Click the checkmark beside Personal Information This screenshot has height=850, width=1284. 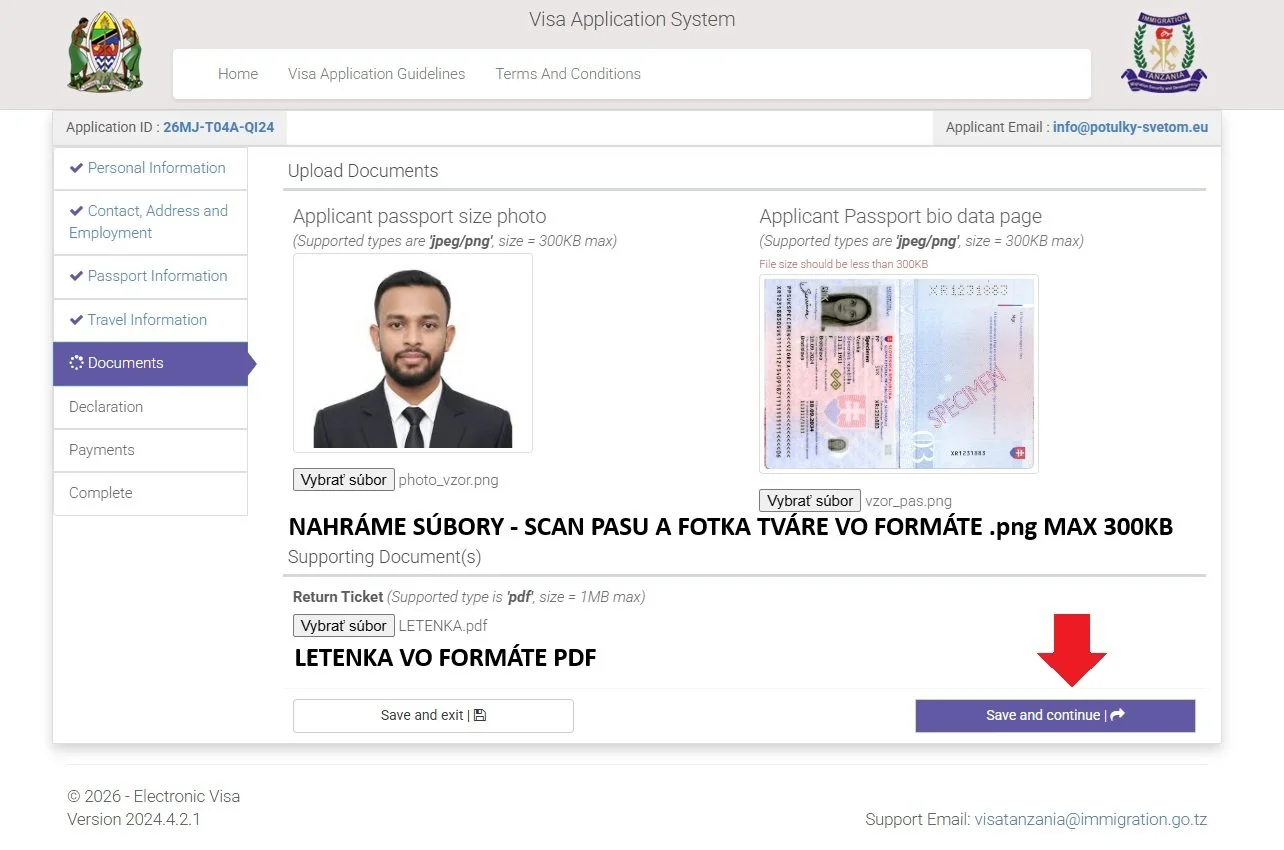click(76, 168)
